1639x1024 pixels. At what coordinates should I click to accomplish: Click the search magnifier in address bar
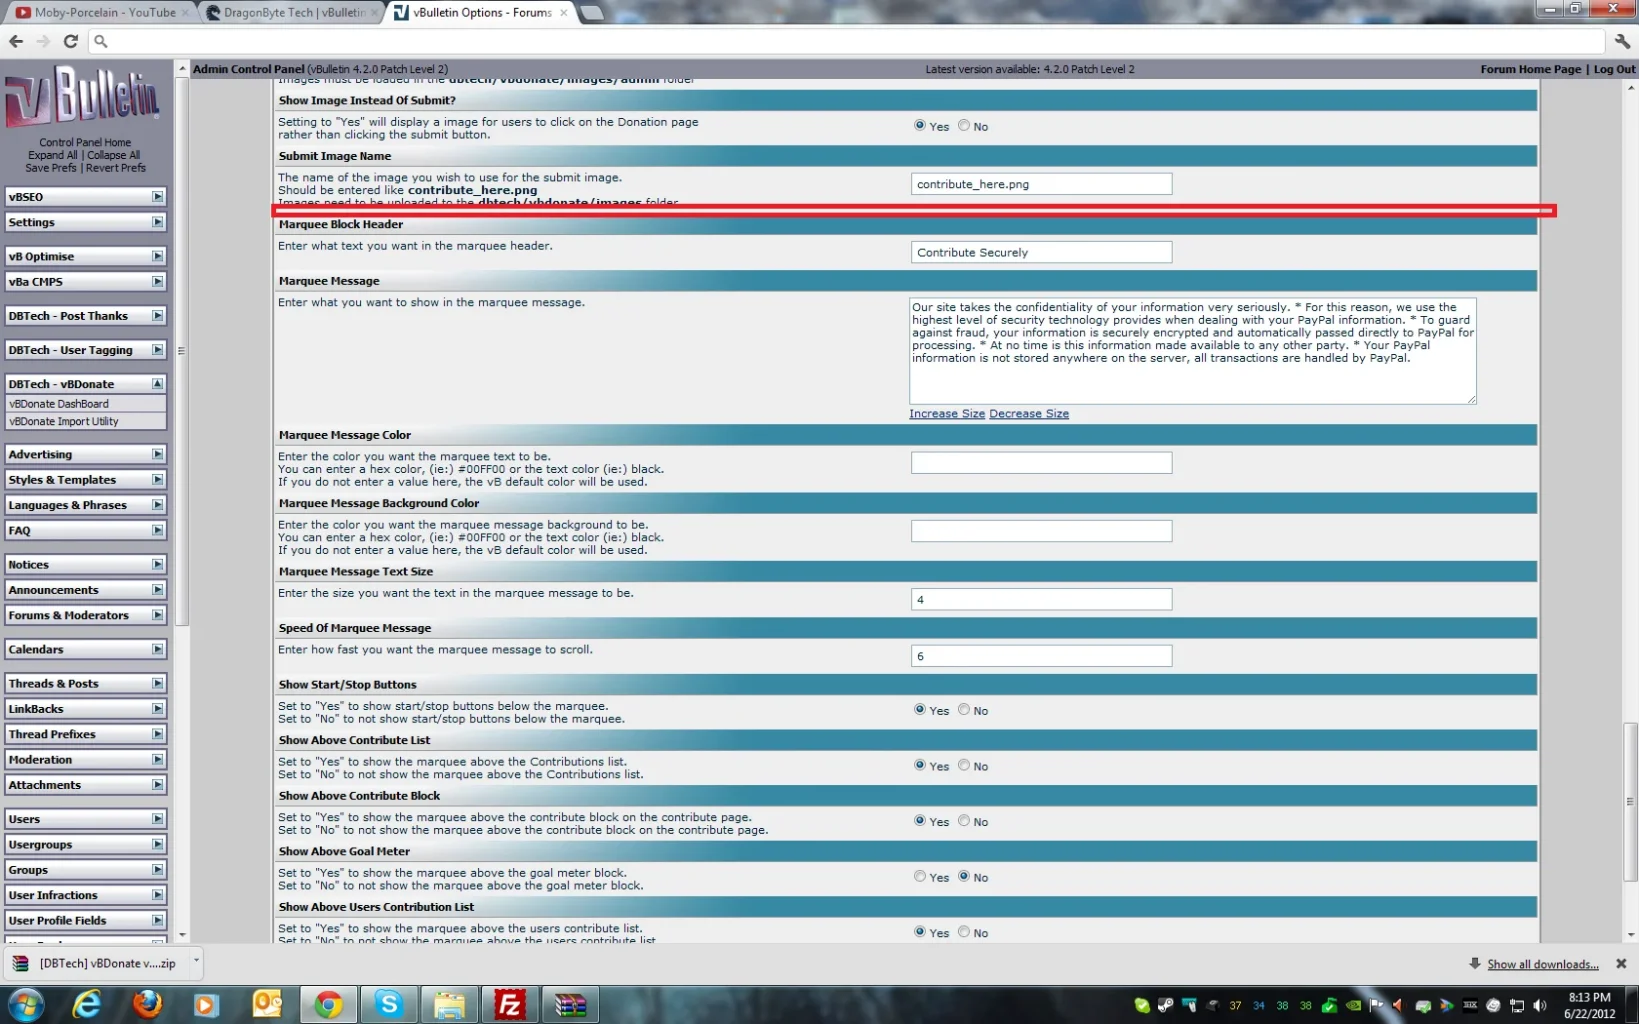100,41
